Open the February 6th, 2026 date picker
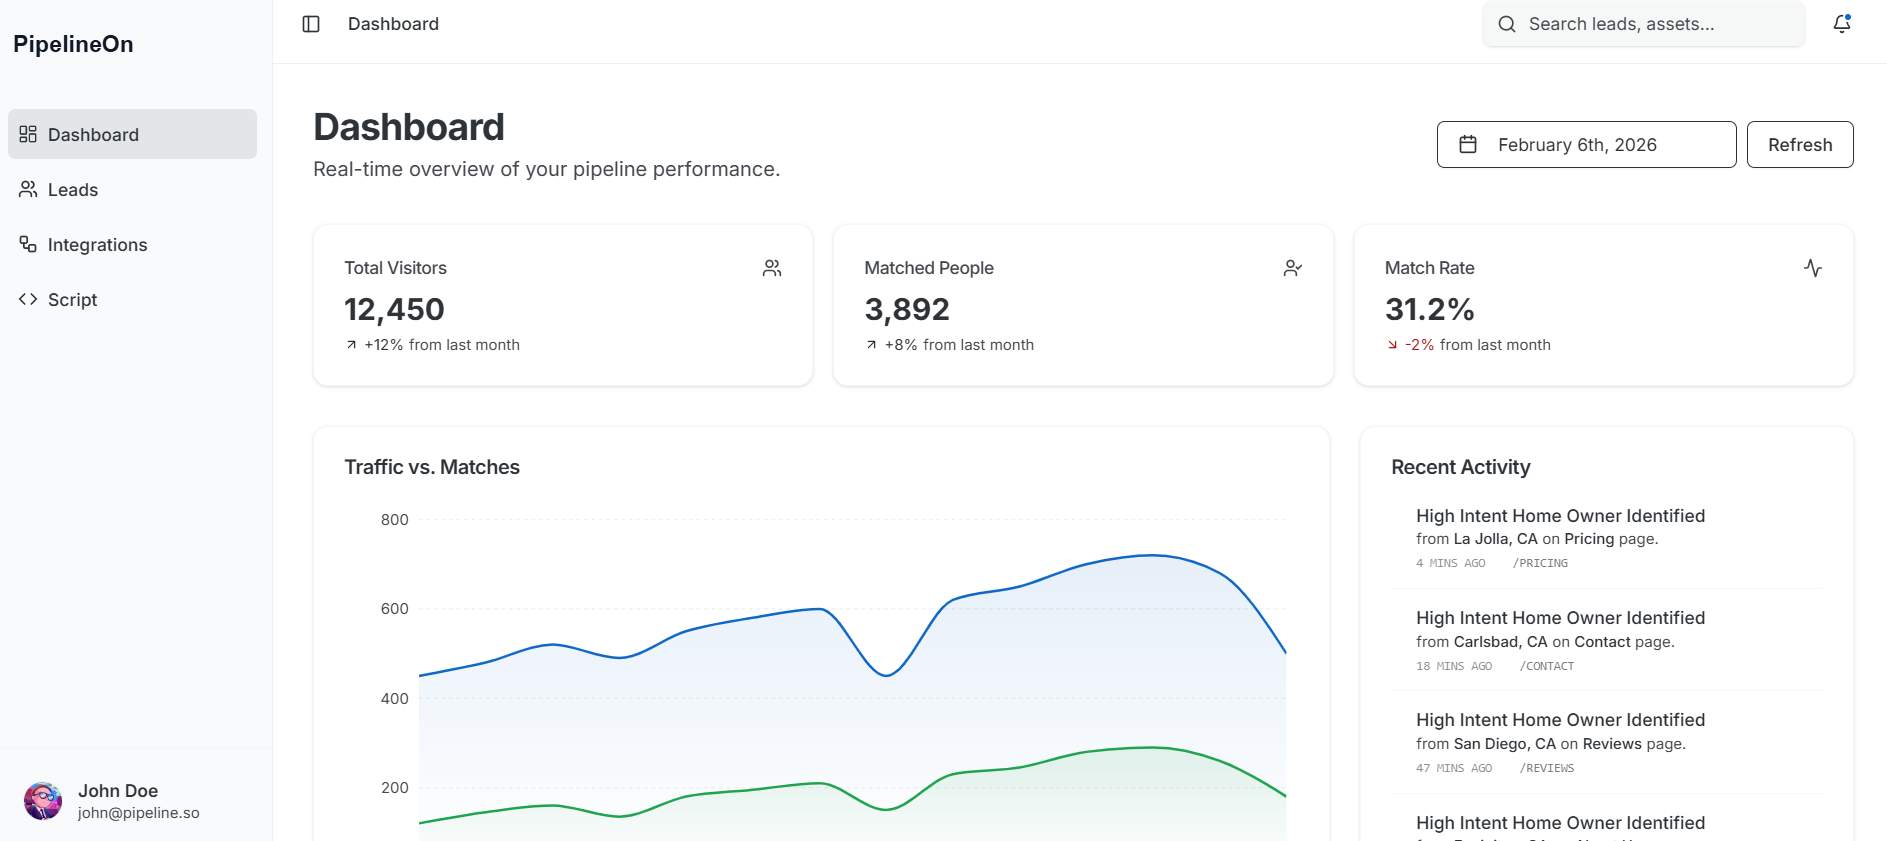Viewport: 1887px width, 841px height. click(x=1586, y=145)
